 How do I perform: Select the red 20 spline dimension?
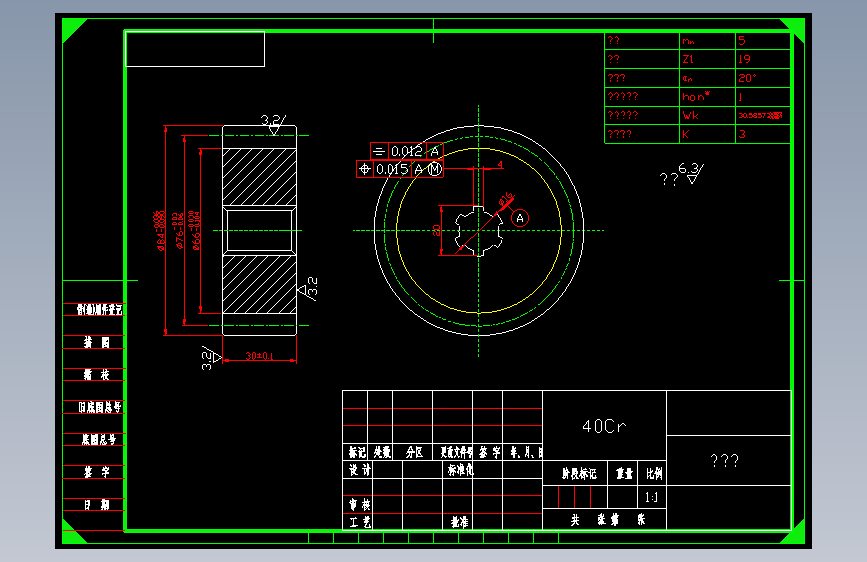coord(436,230)
